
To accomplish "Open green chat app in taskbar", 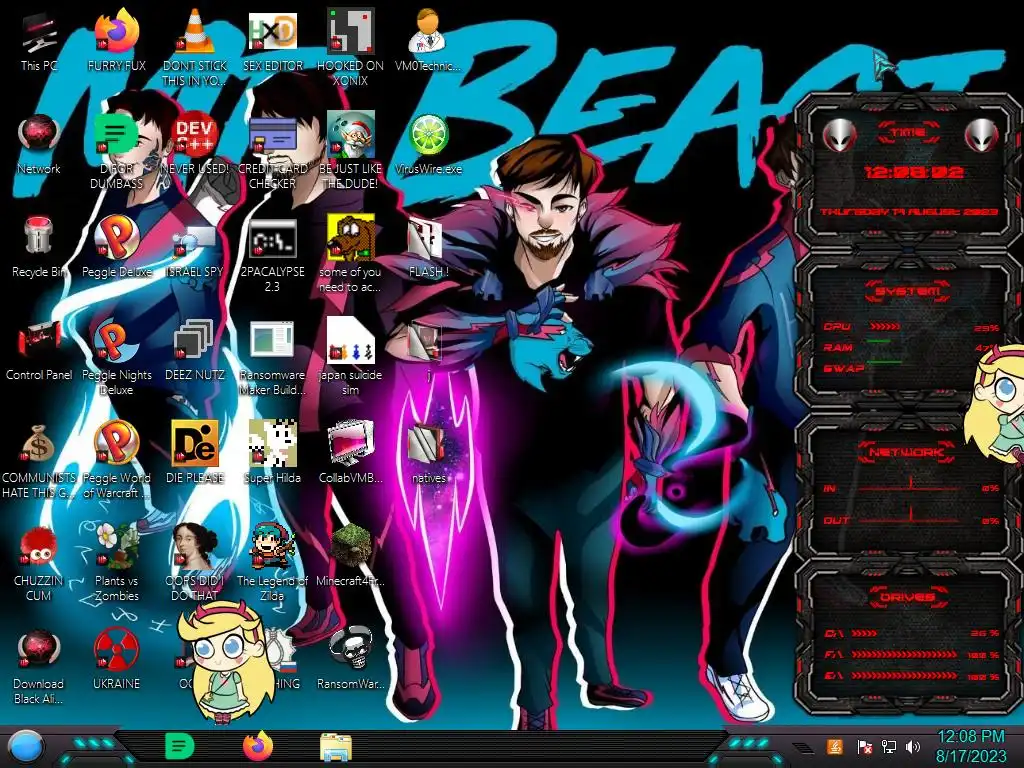I will 179,746.
